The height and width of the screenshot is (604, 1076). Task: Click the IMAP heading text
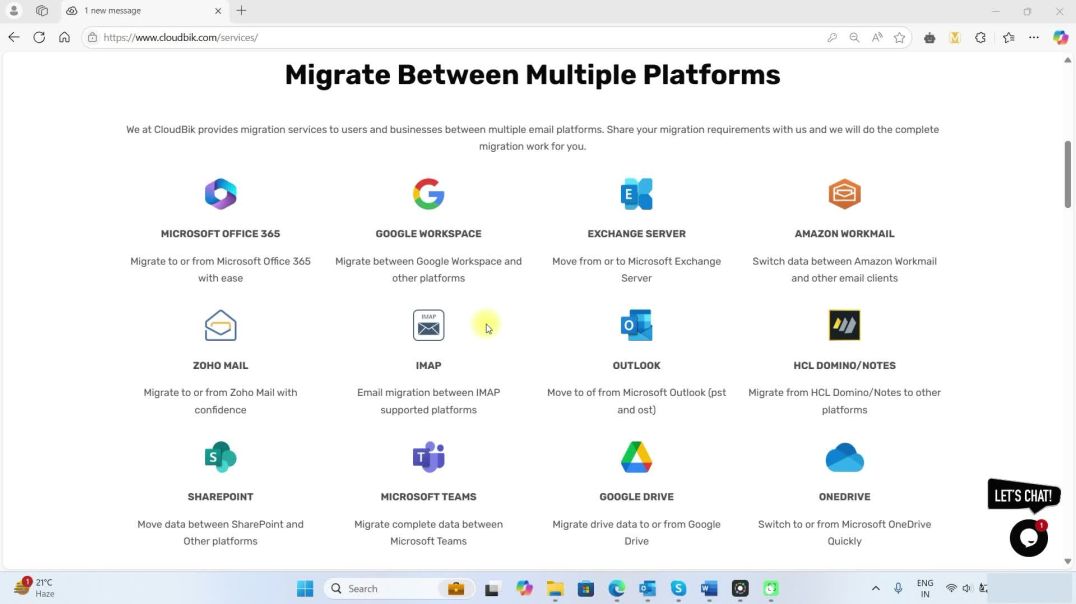pyautogui.click(x=428, y=365)
